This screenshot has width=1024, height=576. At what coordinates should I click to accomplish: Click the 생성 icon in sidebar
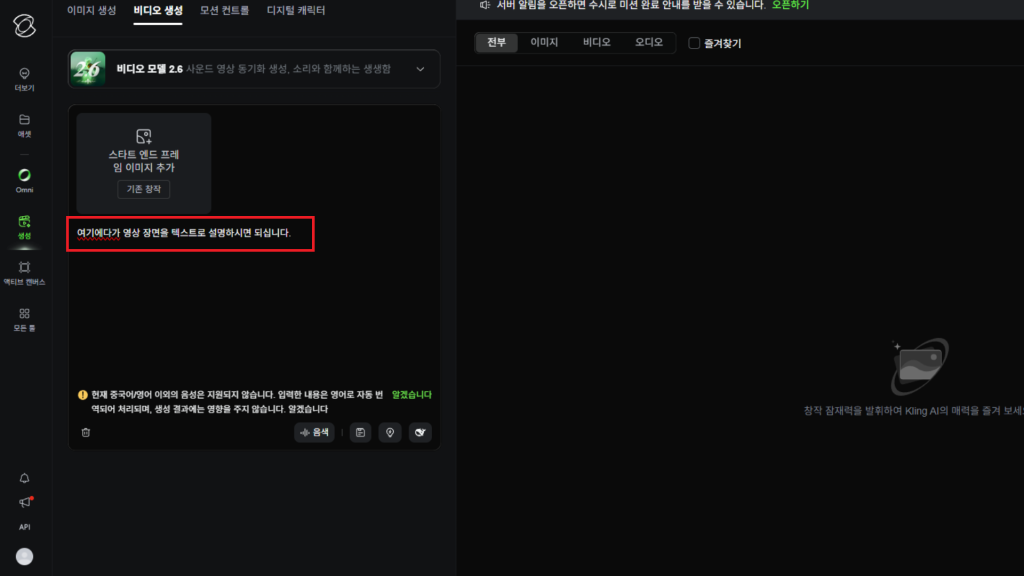[24, 225]
